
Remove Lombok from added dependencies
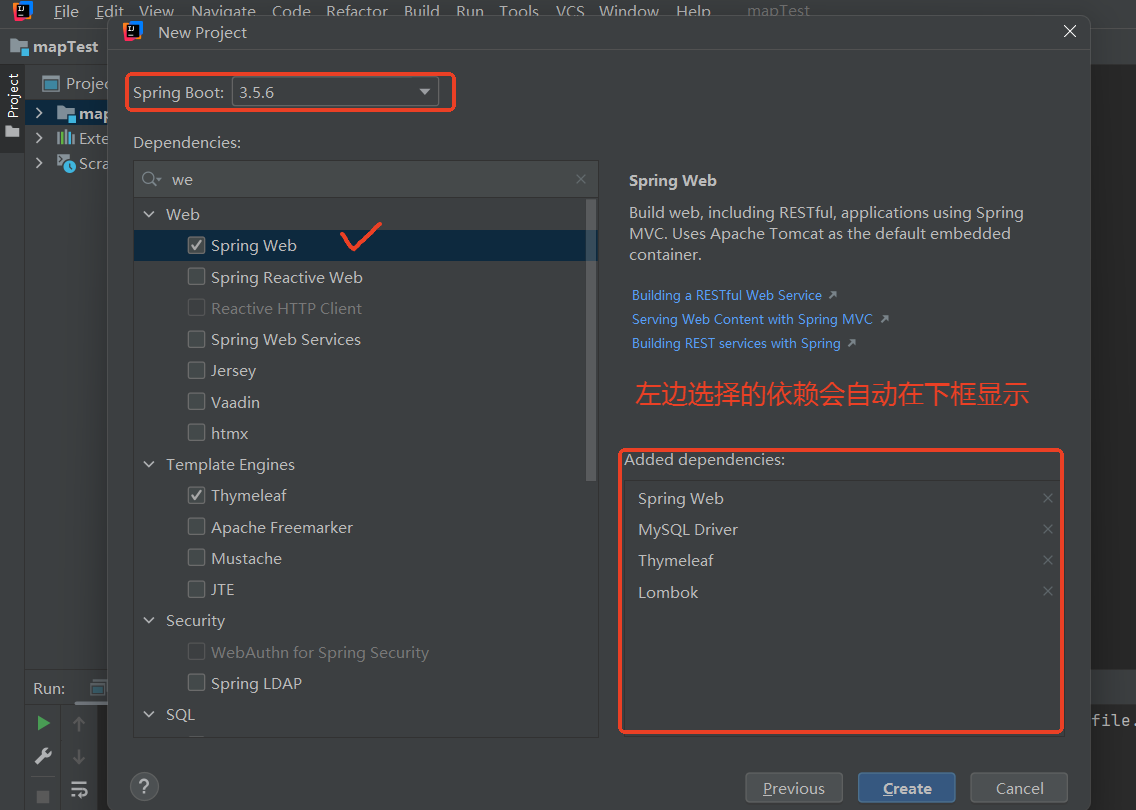coord(1048,591)
